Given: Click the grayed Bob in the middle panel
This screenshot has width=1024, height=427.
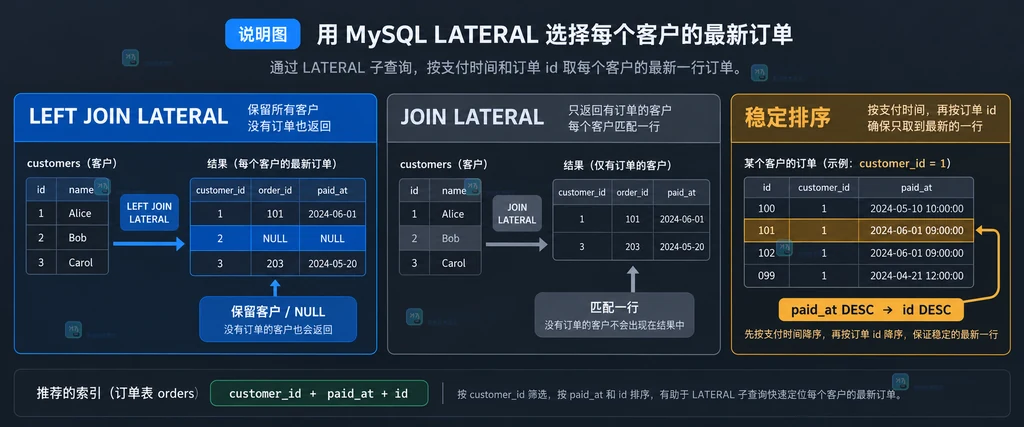Looking at the screenshot, I should 450,238.
